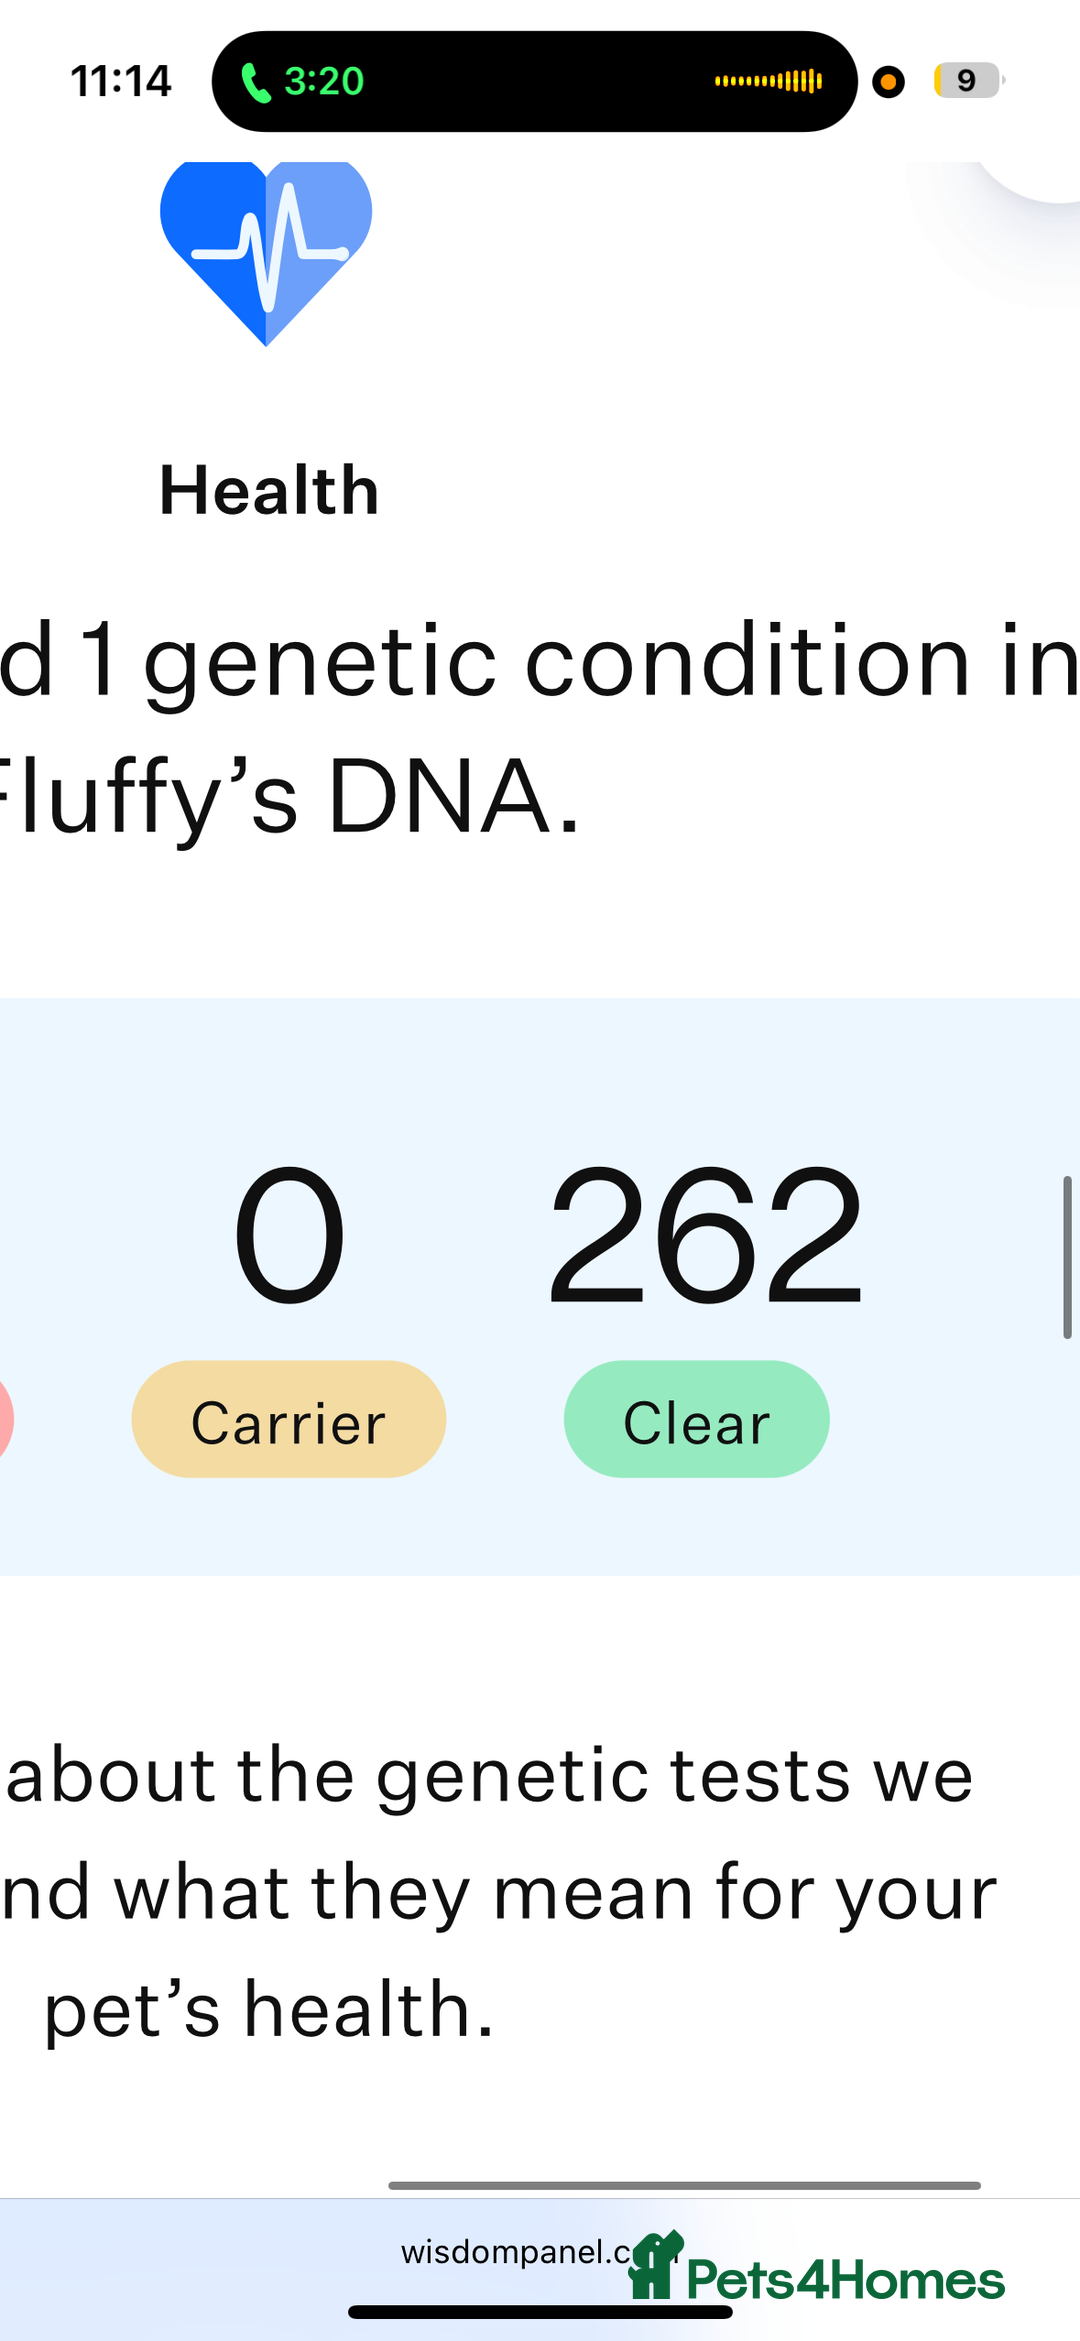The width and height of the screenshot is (1080, 2341).
Task: Tap the 11:14 clock in status bar
Action: coord(121,81)
